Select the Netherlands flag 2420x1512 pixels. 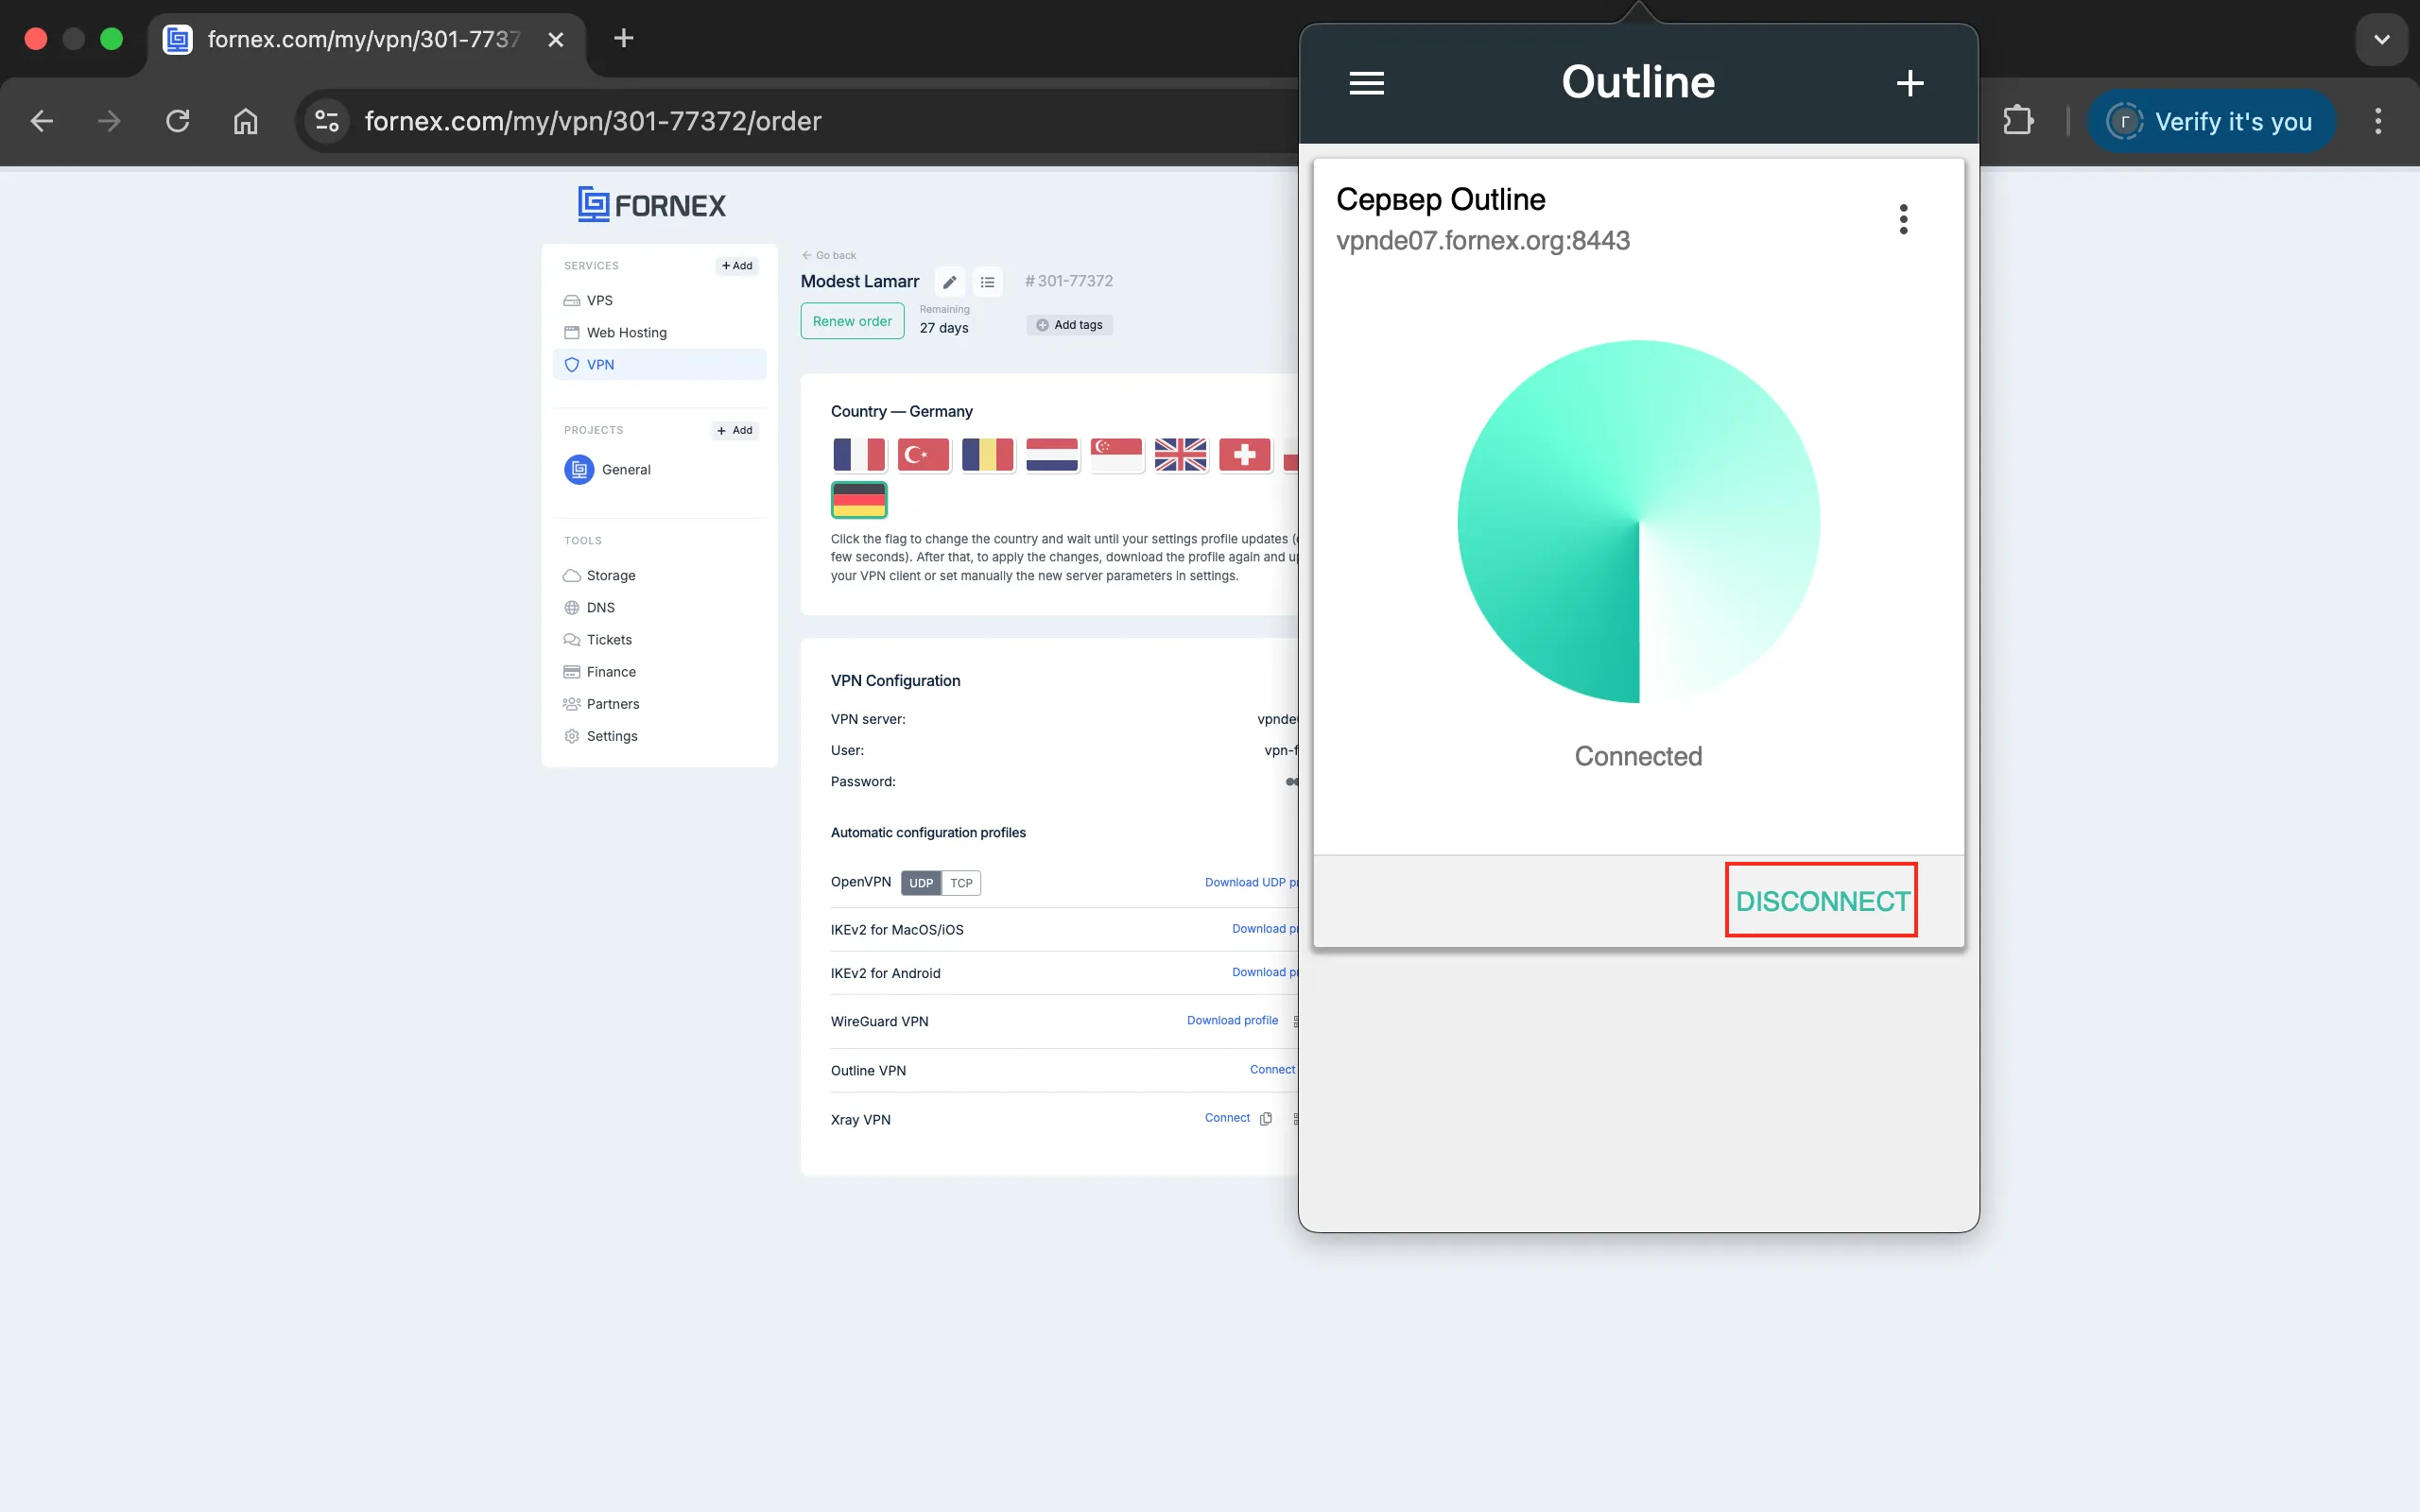[1052, 455]
